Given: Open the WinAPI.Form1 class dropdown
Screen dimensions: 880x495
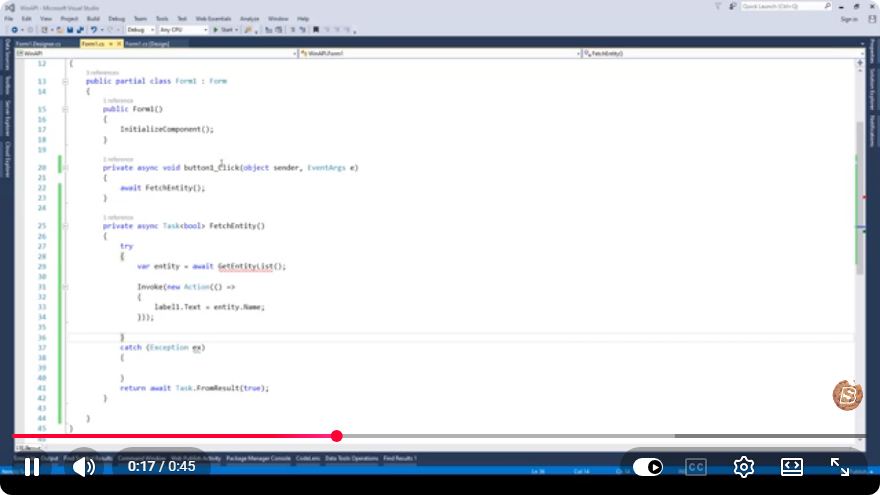Looking at the screenshot, I should click(x=439, y=53).
